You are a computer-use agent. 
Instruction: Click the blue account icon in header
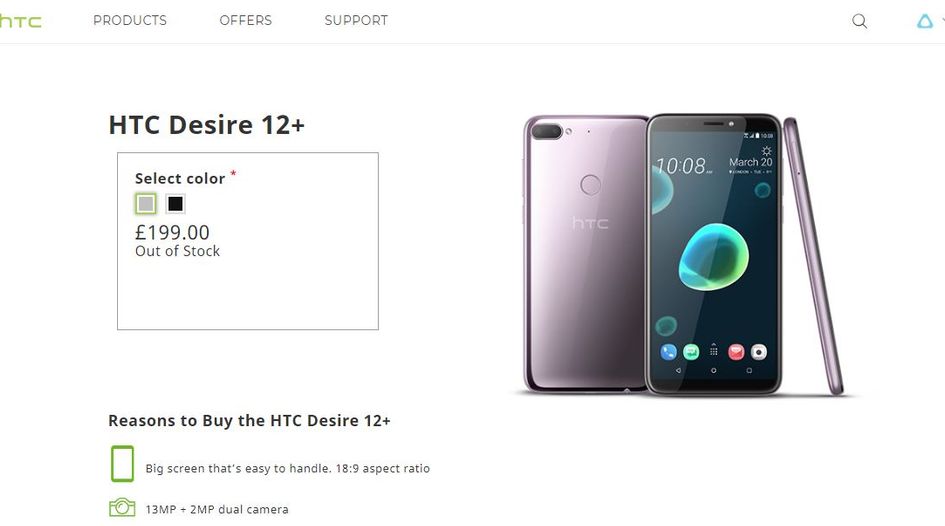(x=925, y=21)
